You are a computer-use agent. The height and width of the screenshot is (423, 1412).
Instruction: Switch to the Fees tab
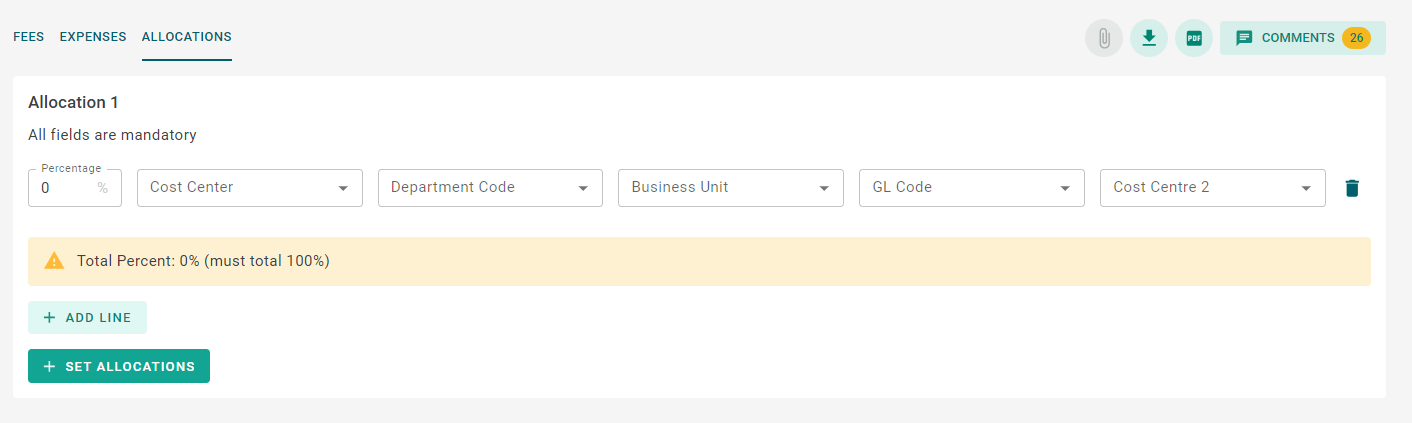pos(28,37)
